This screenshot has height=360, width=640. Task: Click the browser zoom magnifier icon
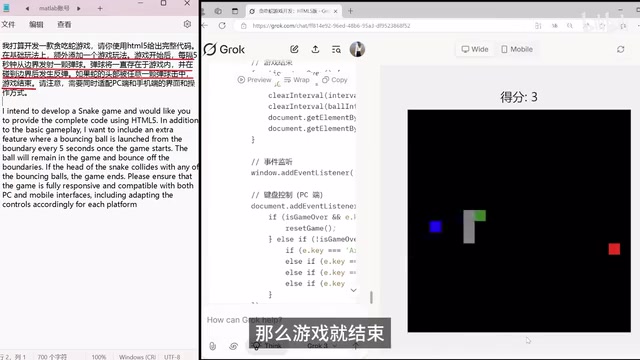tap(569, 26)
